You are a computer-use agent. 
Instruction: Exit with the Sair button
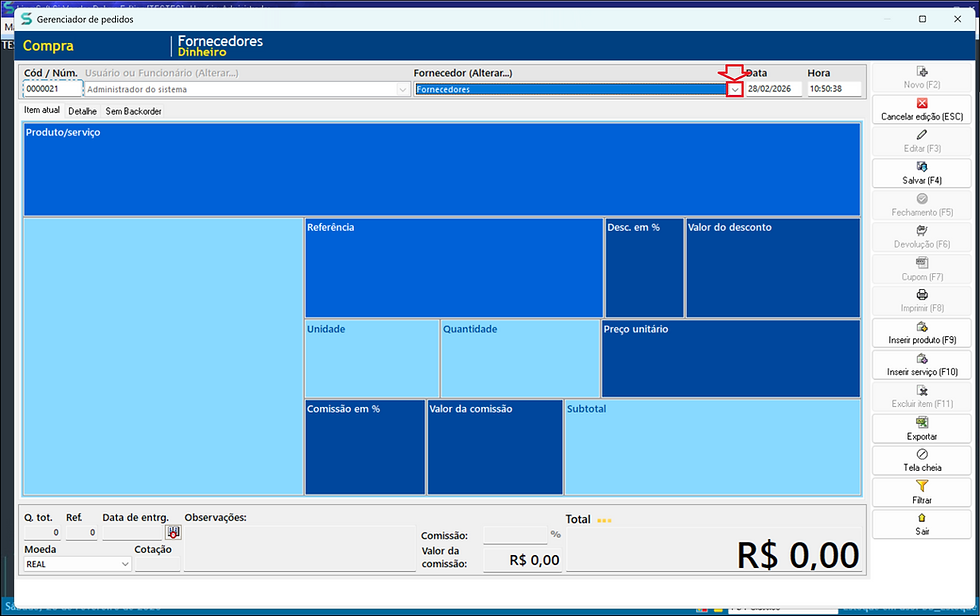coord(922,524)
